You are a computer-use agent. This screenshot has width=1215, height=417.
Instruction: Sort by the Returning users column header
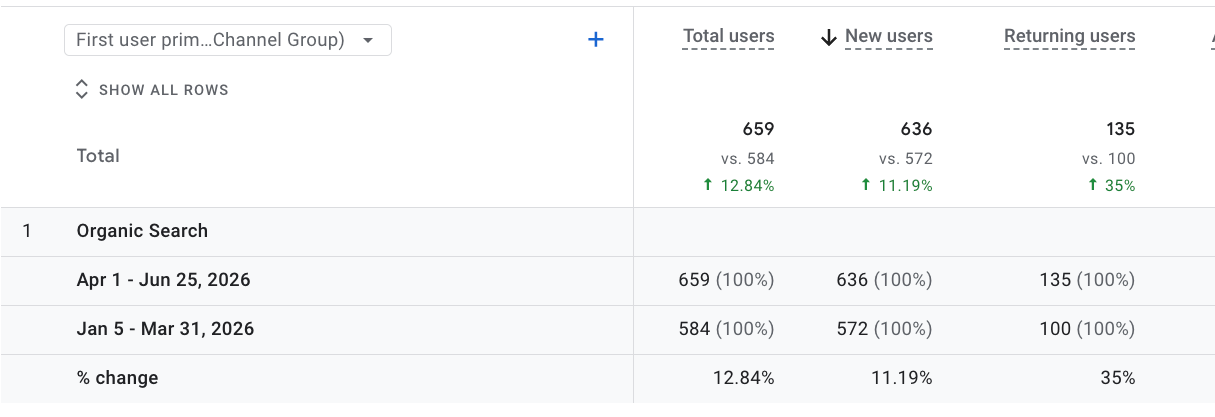click(x=1070, y=37)
